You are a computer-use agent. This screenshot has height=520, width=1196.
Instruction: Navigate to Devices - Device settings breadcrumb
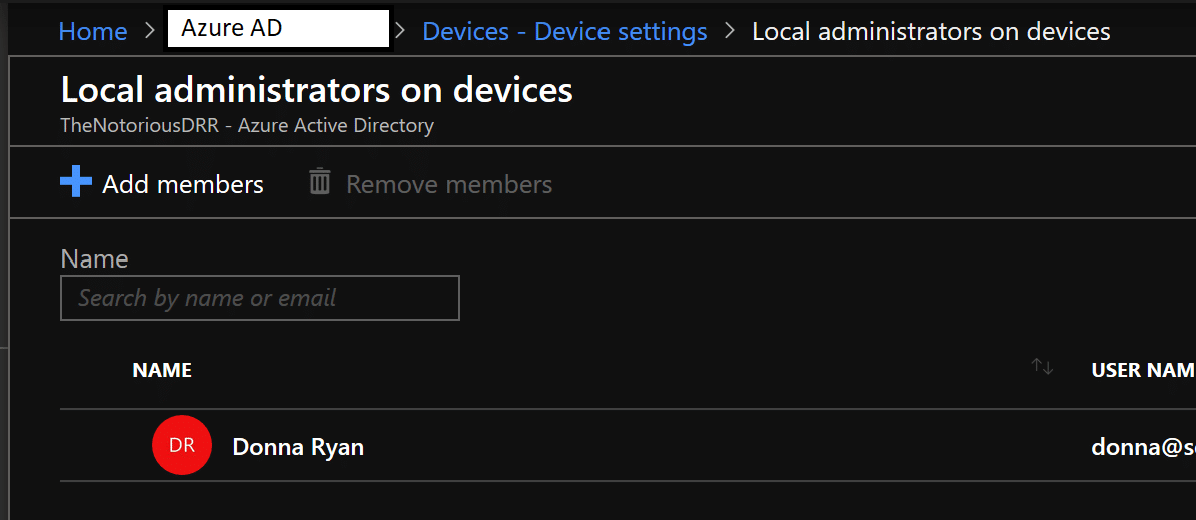(564, 31)
